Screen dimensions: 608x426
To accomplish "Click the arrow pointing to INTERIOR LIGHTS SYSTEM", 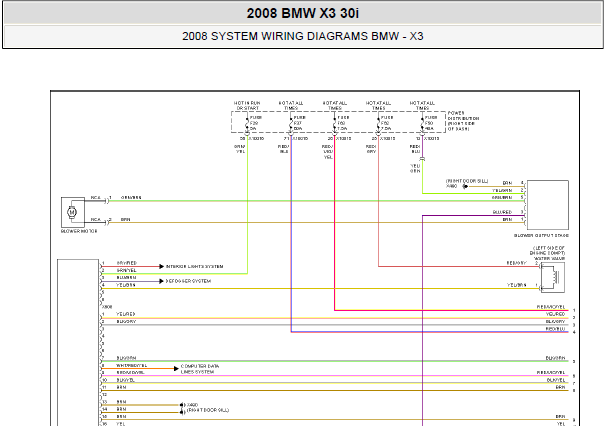I will pyautogui.click(x=162, y=266).
